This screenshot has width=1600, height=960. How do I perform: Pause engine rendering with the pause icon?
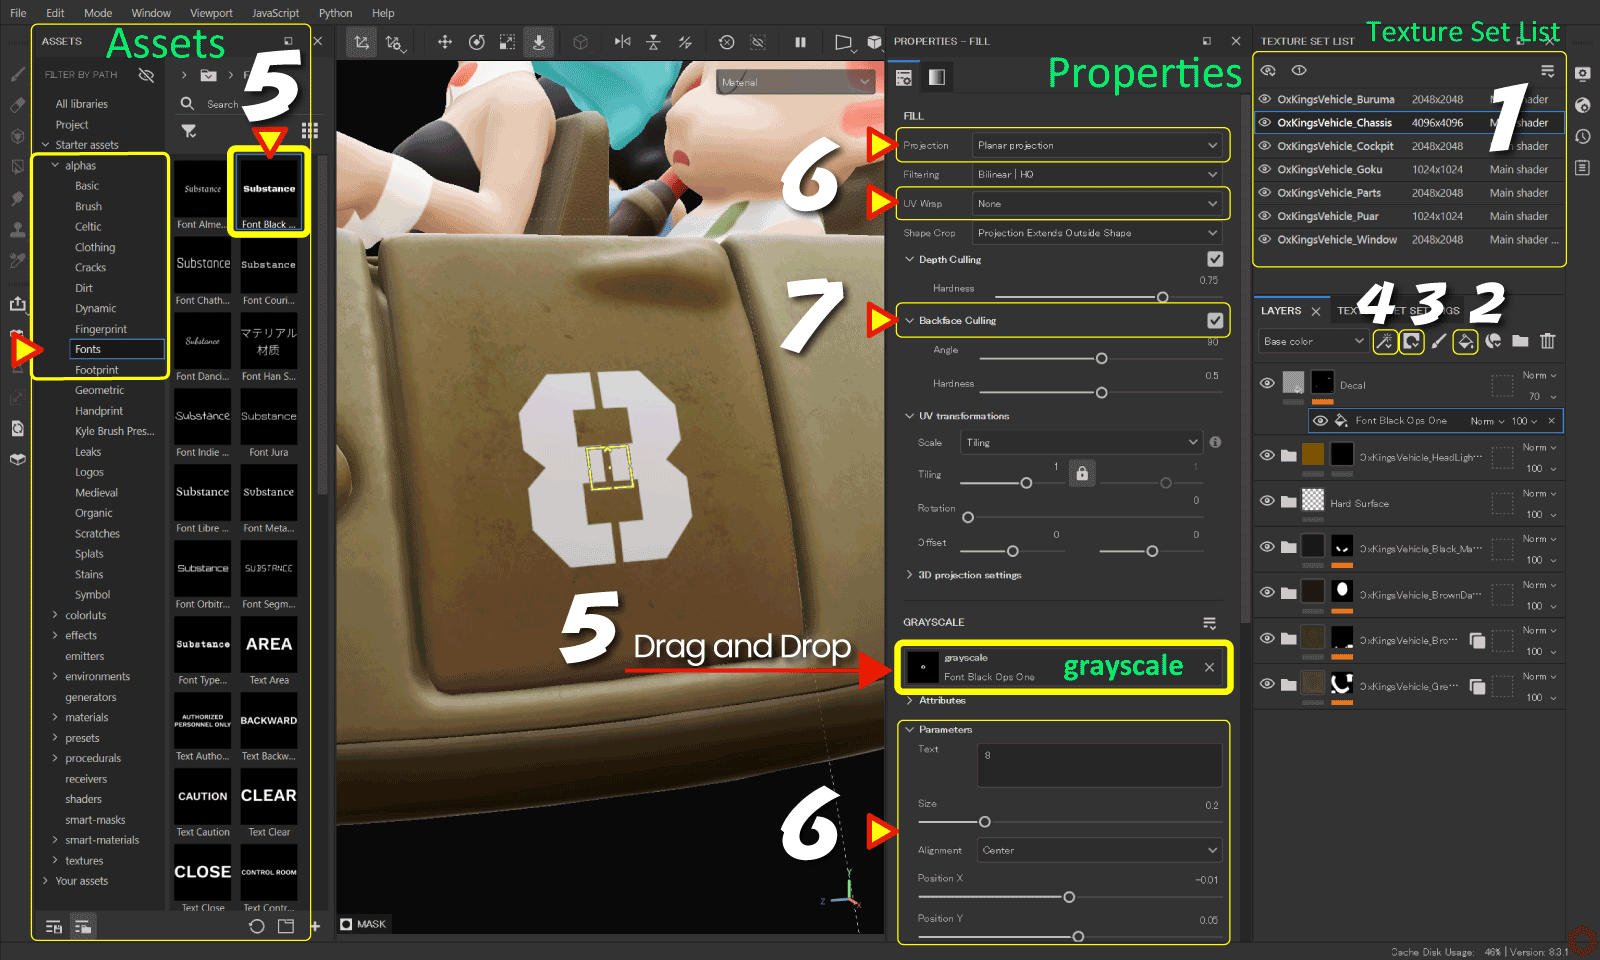[x=800, y=42]
